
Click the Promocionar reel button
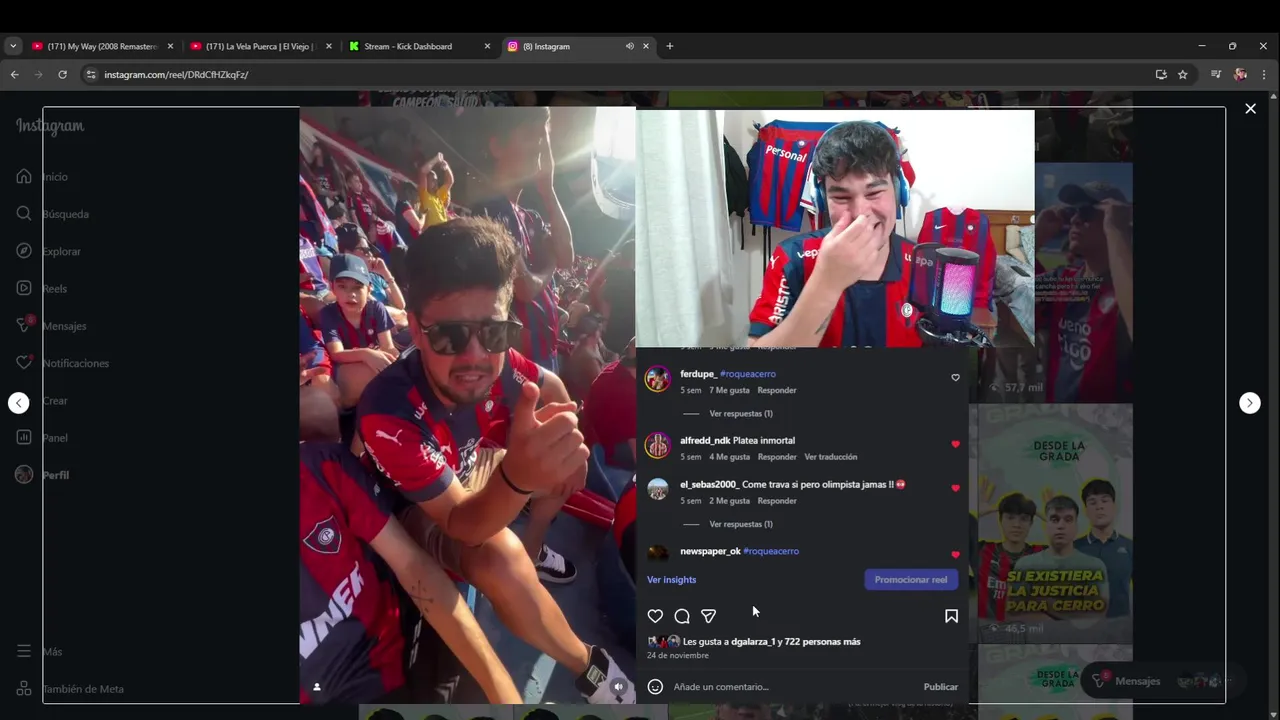coord(911,580)
